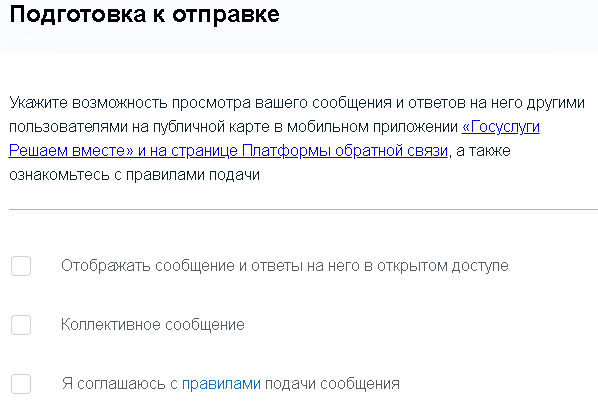Click the words а также after the link

483,151
